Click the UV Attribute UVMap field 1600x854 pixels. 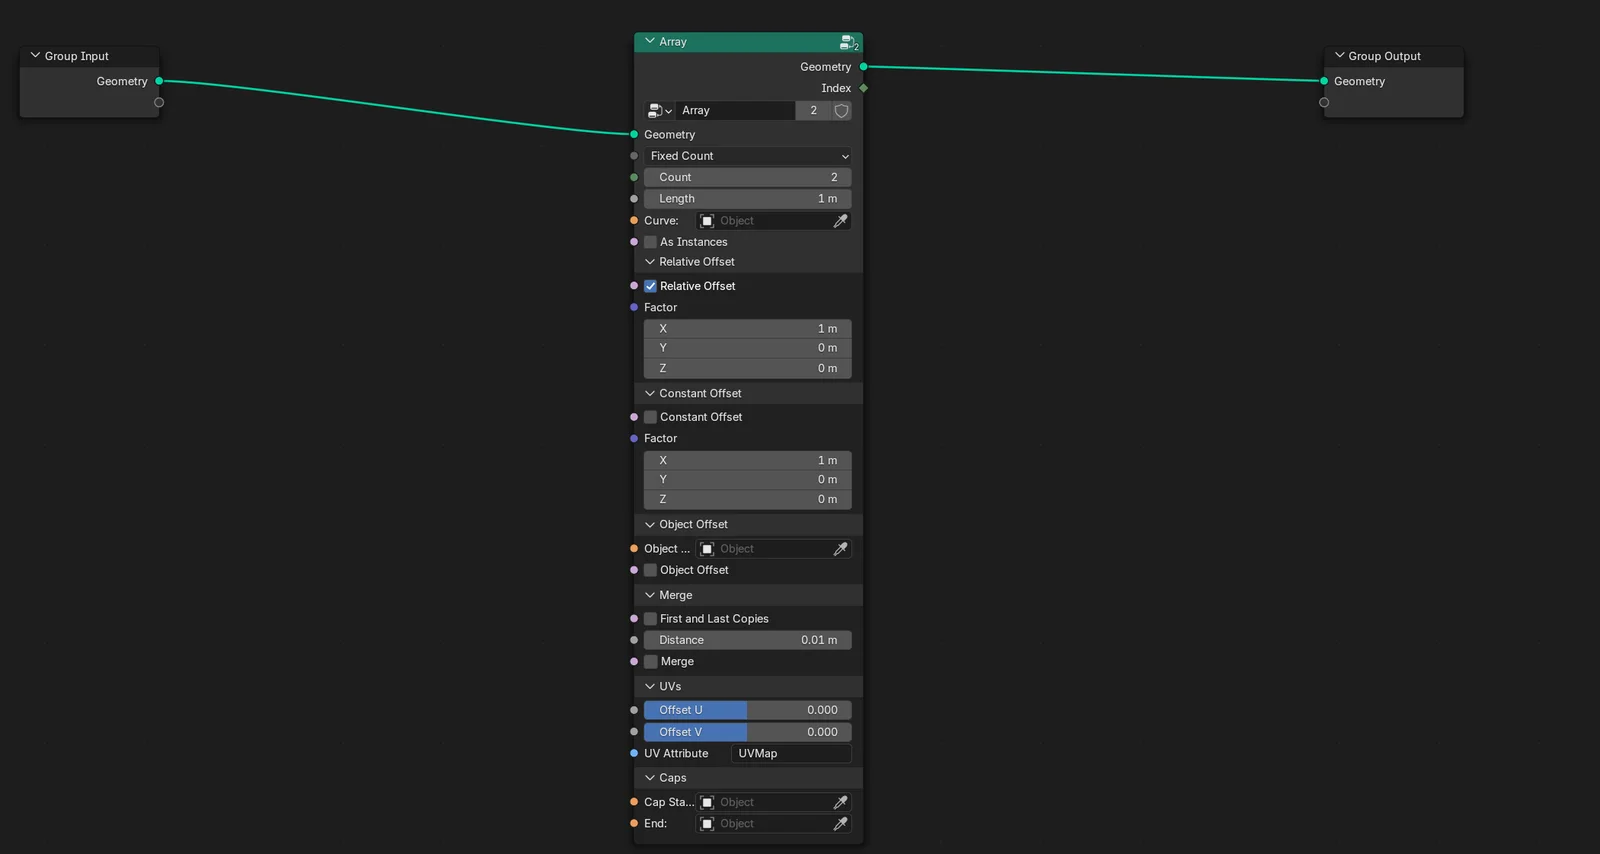[790, 754]
